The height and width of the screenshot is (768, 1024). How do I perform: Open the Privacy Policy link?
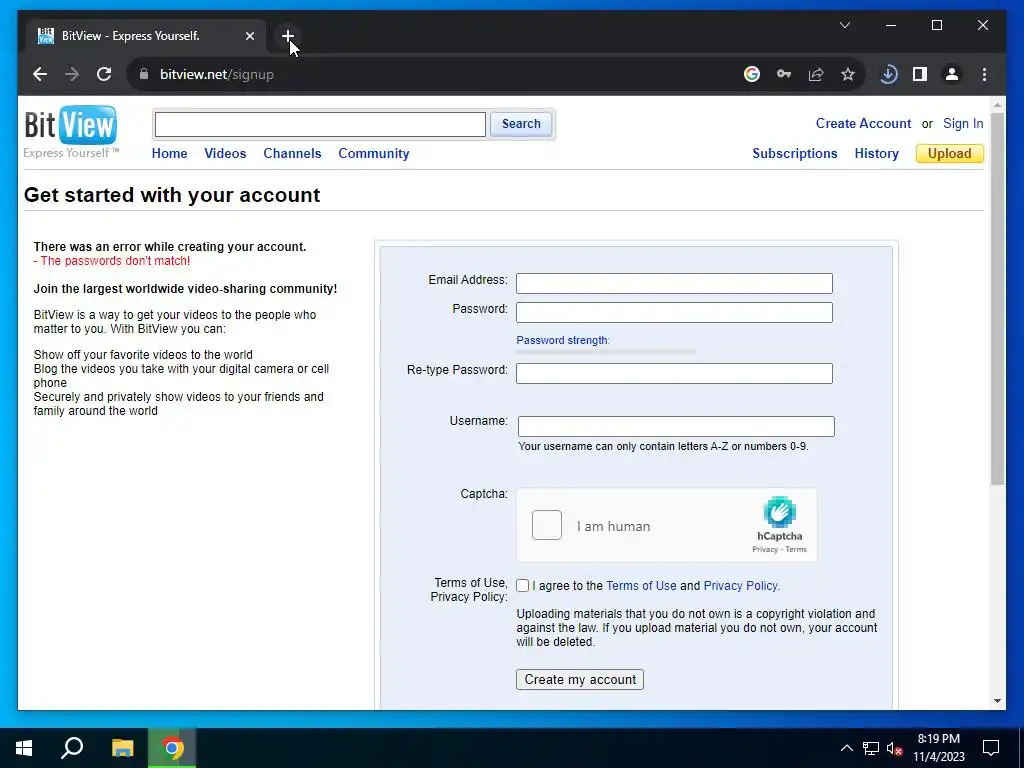click(x=741, y=586)
